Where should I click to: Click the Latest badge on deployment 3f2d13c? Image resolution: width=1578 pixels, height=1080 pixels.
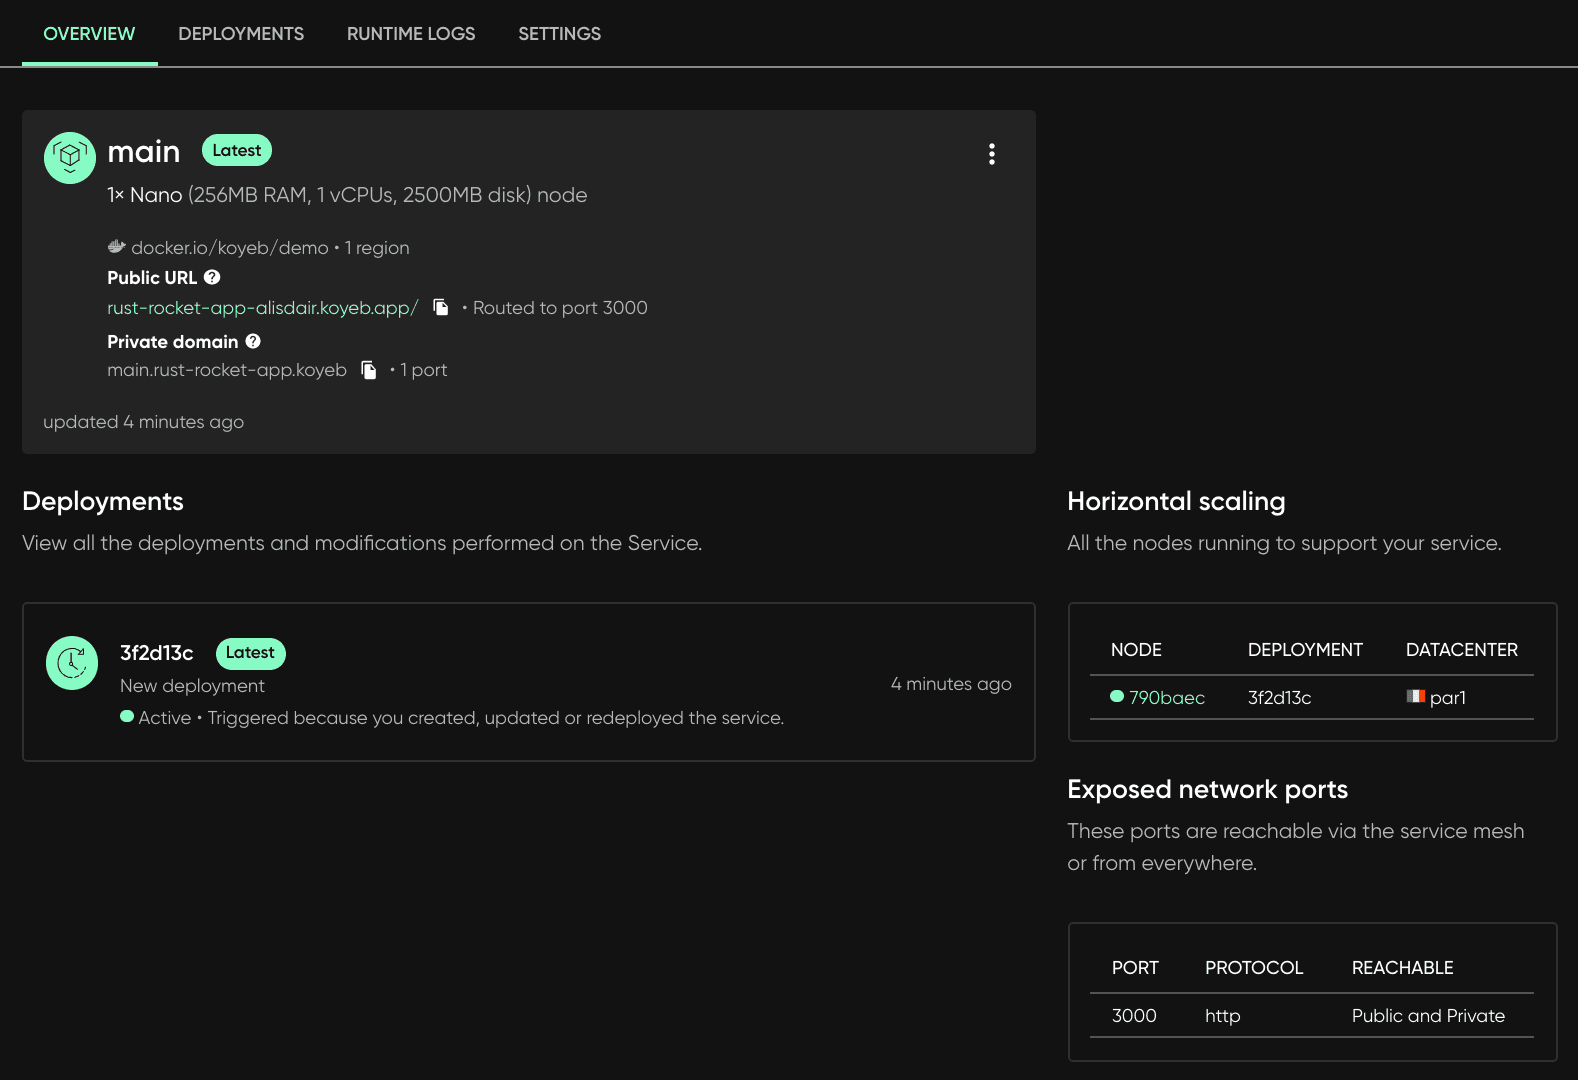pos(250,653)
